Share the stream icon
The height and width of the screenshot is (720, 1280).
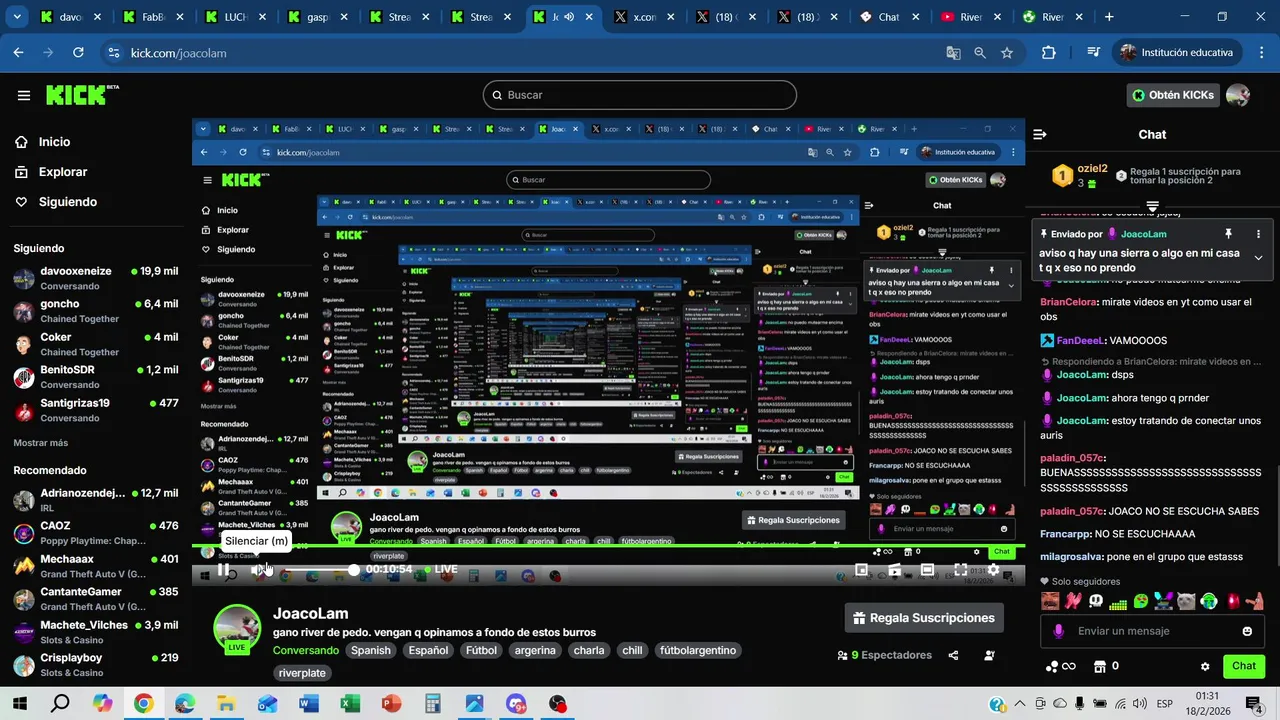(x=953, y=656)
